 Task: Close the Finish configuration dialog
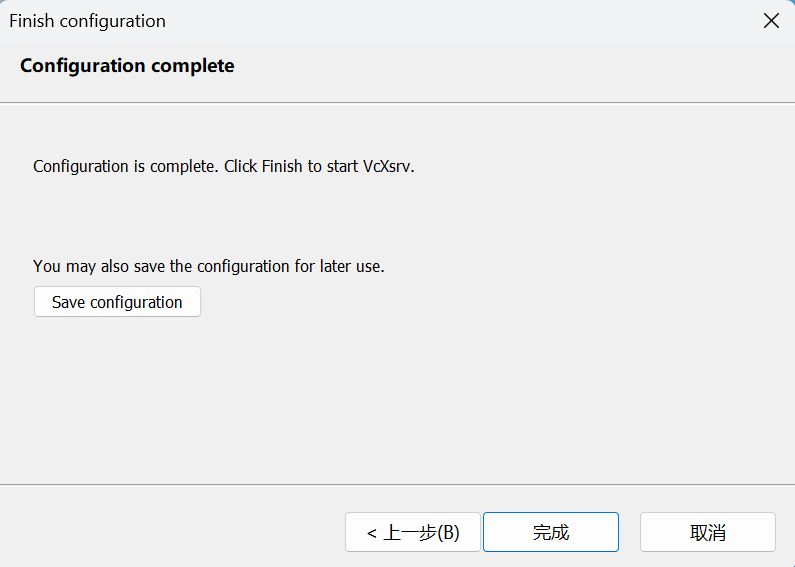(771, 21)
